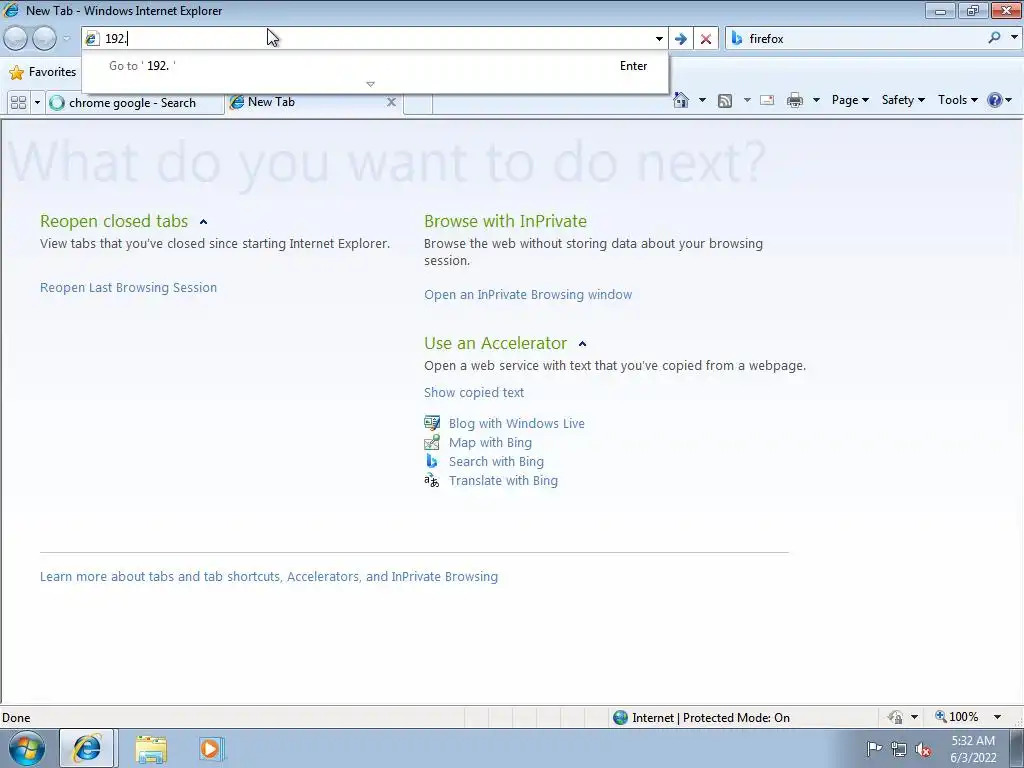
Task: Open the recent pages dropdown arrow
Action: [66, 39]
